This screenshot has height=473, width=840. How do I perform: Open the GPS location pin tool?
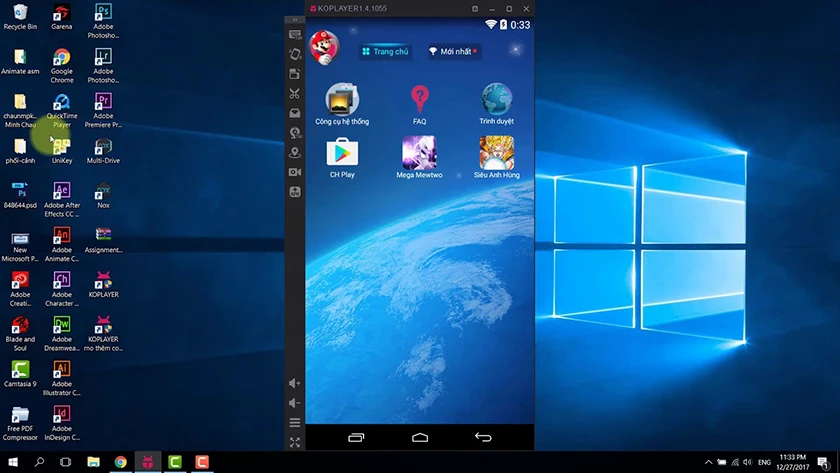tap(295, 153)
